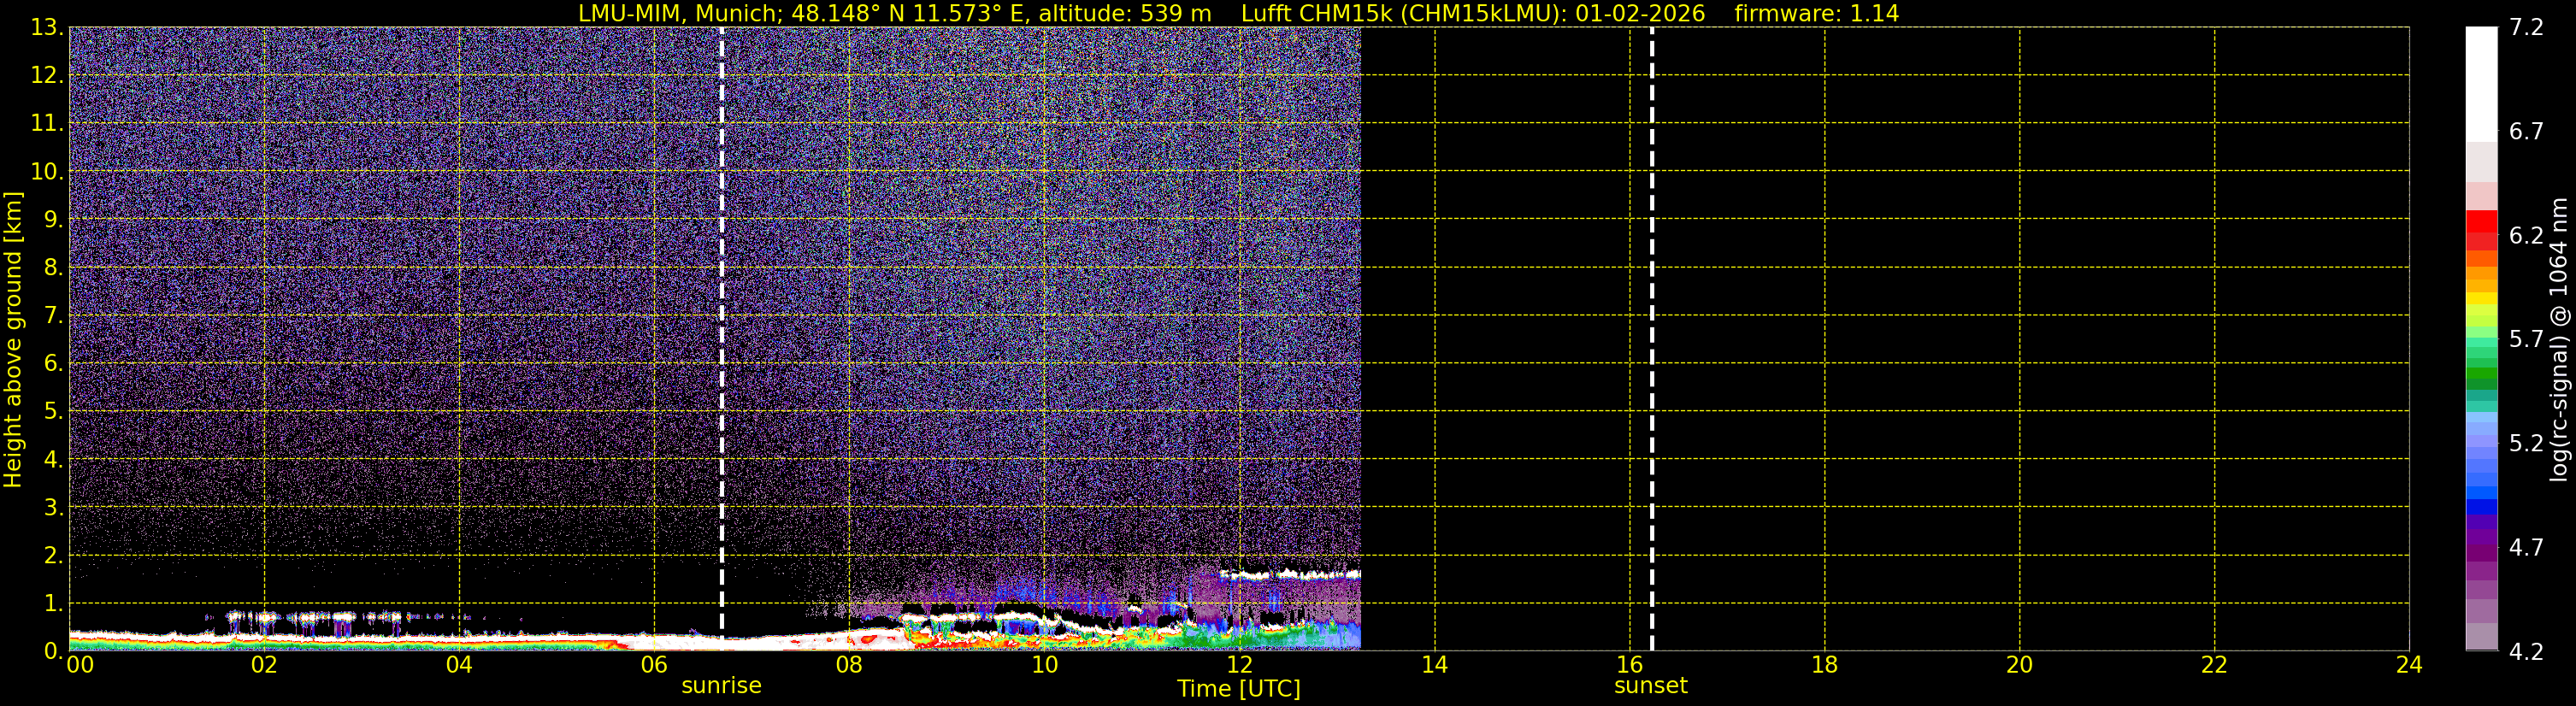Click the time axis tick label 16
Image resolution: width=2576 pixels, height=706 pixels.
click(x=1629, y=665)
